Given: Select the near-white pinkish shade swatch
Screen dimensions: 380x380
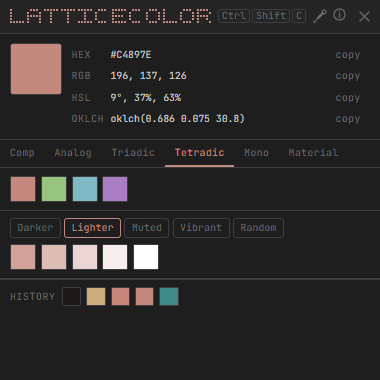Looking at the screenshot, I should [x=115, y=257].
